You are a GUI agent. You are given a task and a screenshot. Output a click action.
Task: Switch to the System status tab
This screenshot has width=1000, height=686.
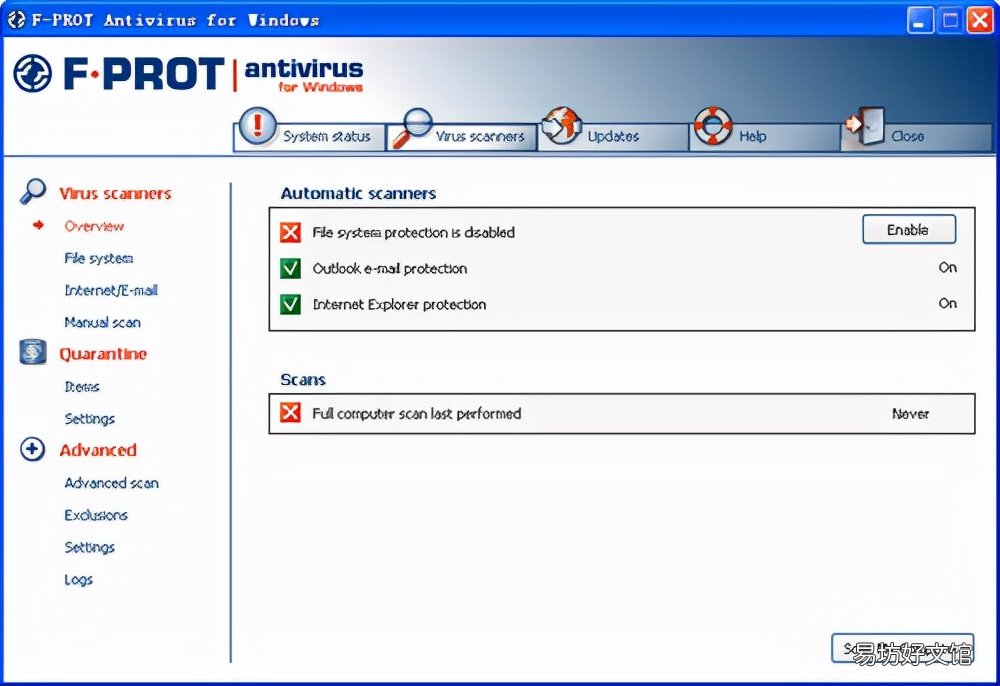click(x=327, y=136)
